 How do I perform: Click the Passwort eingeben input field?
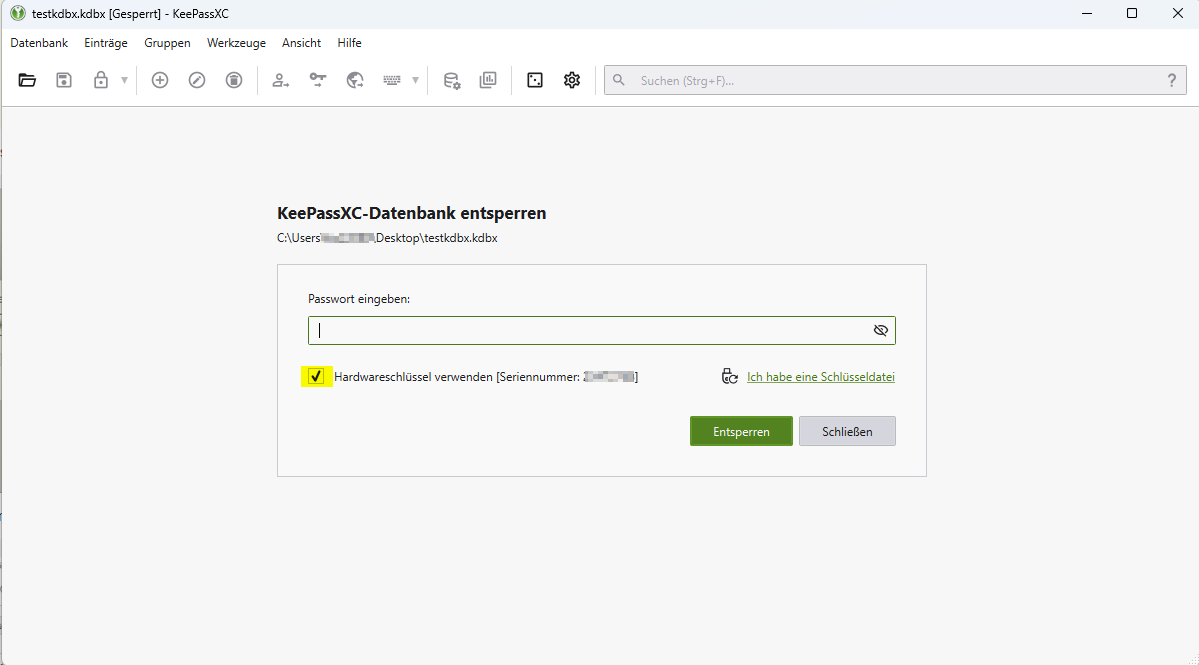click(602, 330)
